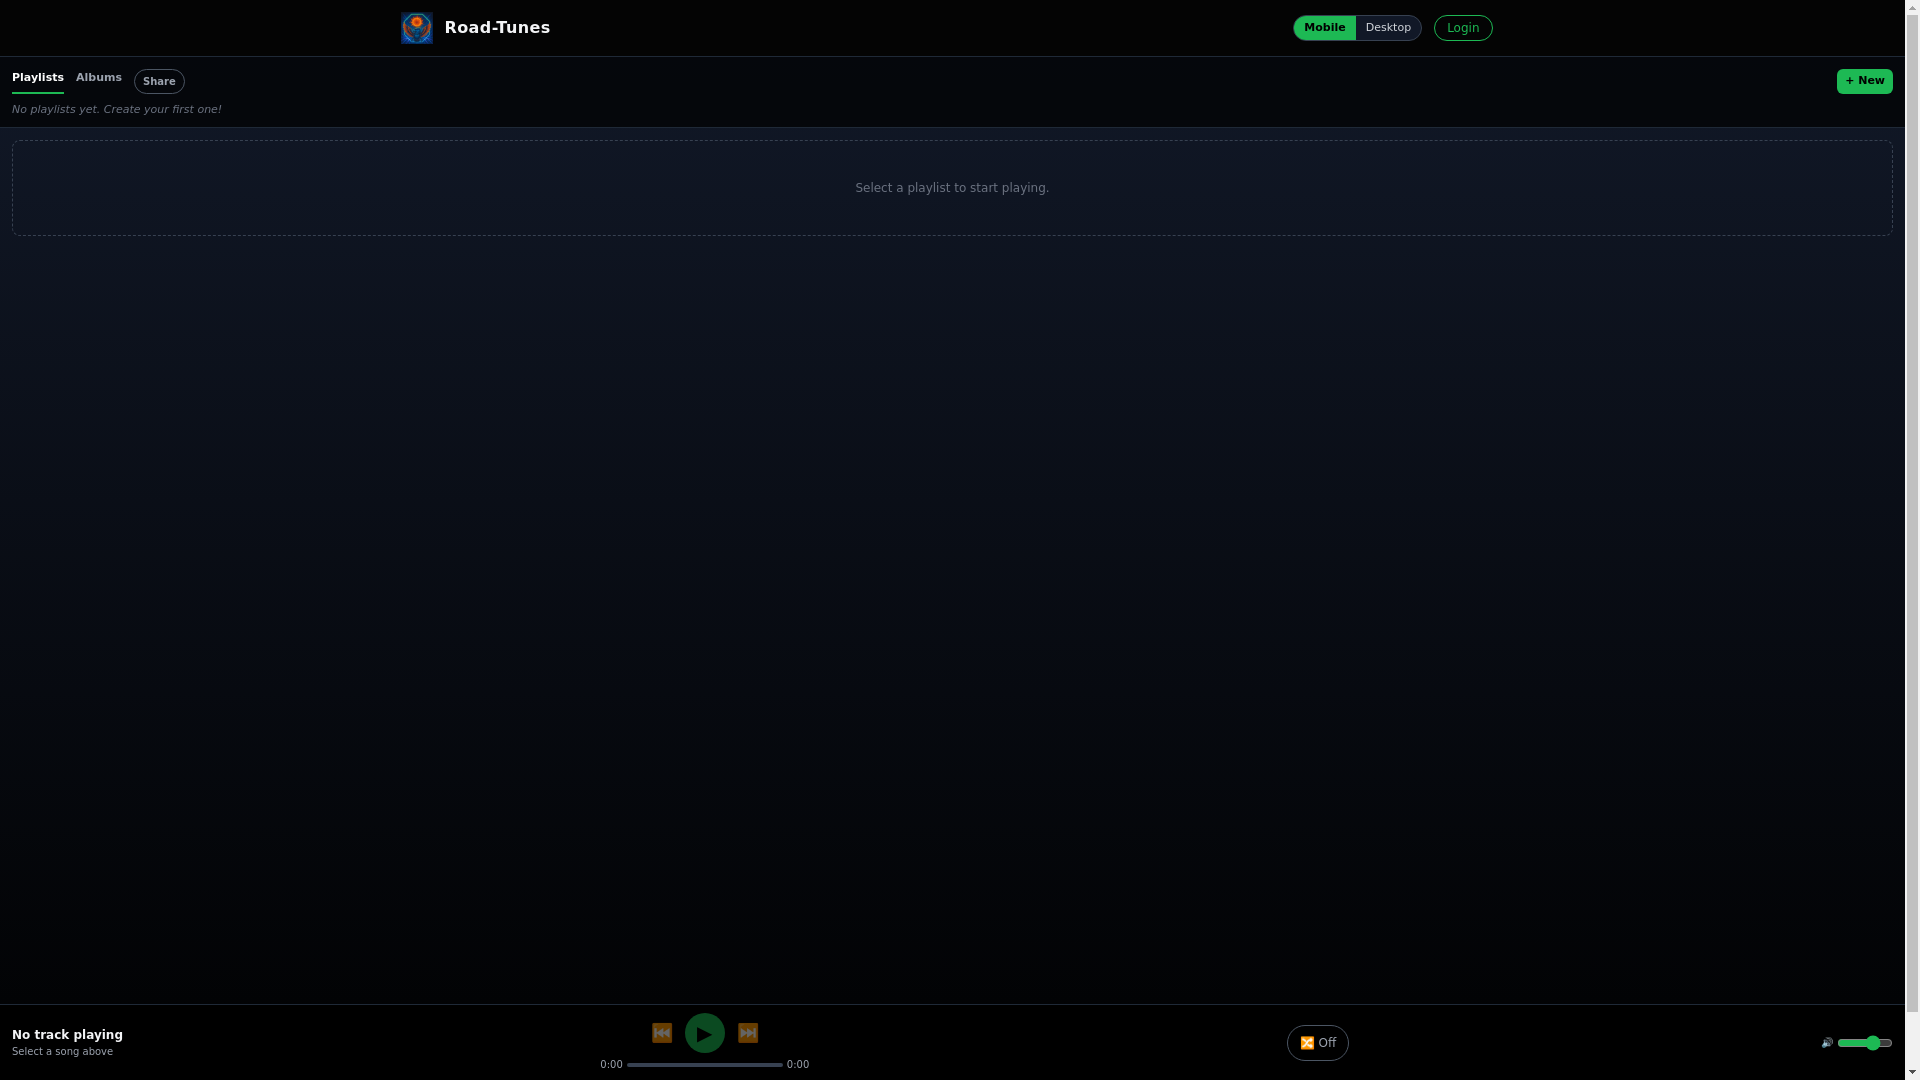Click 'Select a song above' text
Image resolution: width=1920 pixels, height=1080 pixels.
pyautogui.click(x=62, y=1052)
